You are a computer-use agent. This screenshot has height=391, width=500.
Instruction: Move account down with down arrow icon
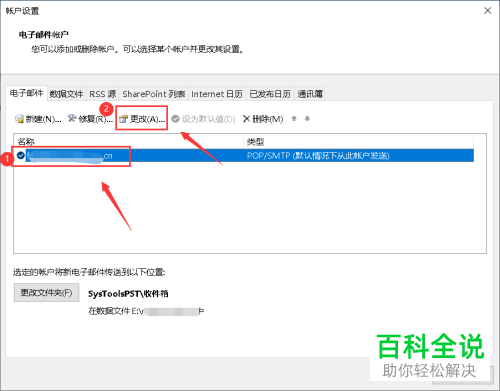click(307, 118)
